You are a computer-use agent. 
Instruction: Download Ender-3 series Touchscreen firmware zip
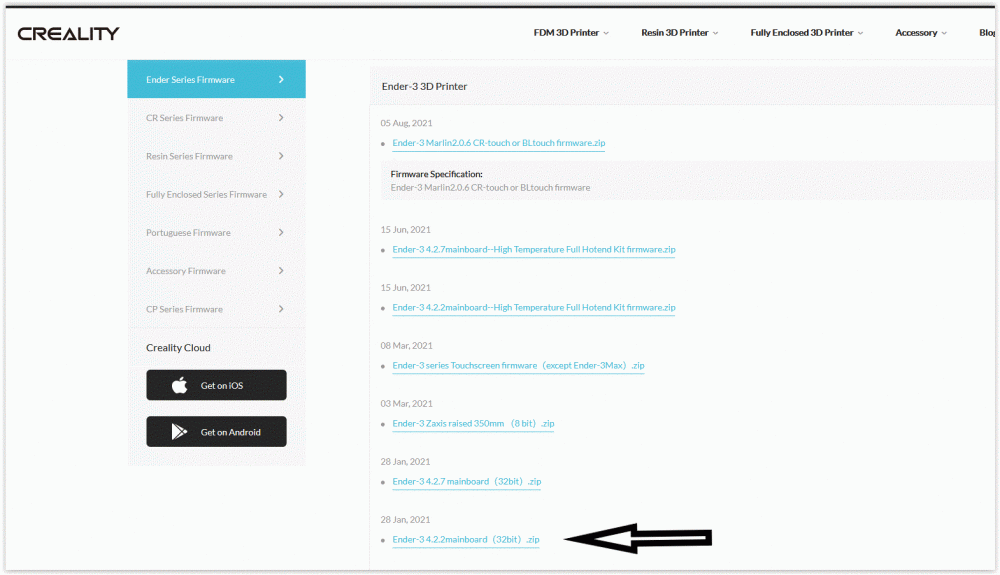point(518,365)
